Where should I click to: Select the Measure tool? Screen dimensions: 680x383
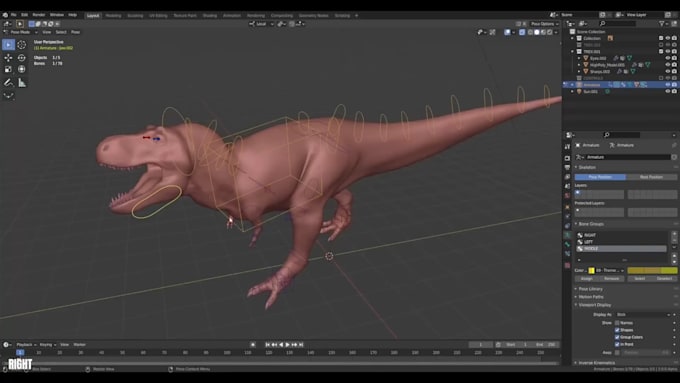tap(22, 83)
